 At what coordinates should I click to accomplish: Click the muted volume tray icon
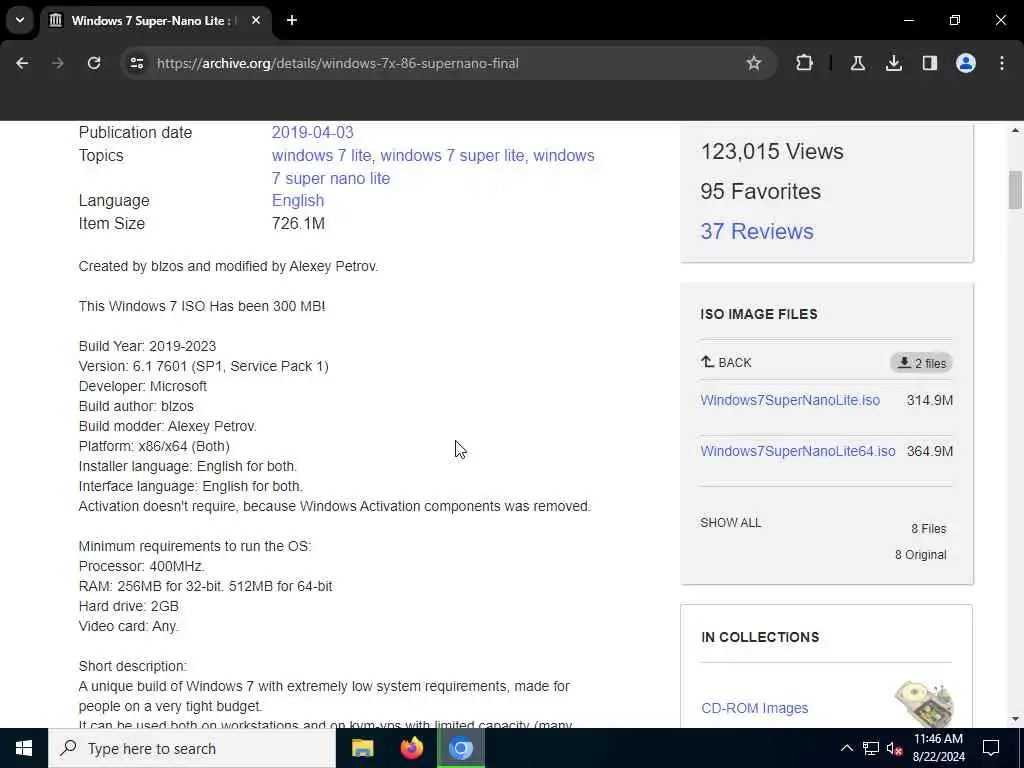[894, 748]
